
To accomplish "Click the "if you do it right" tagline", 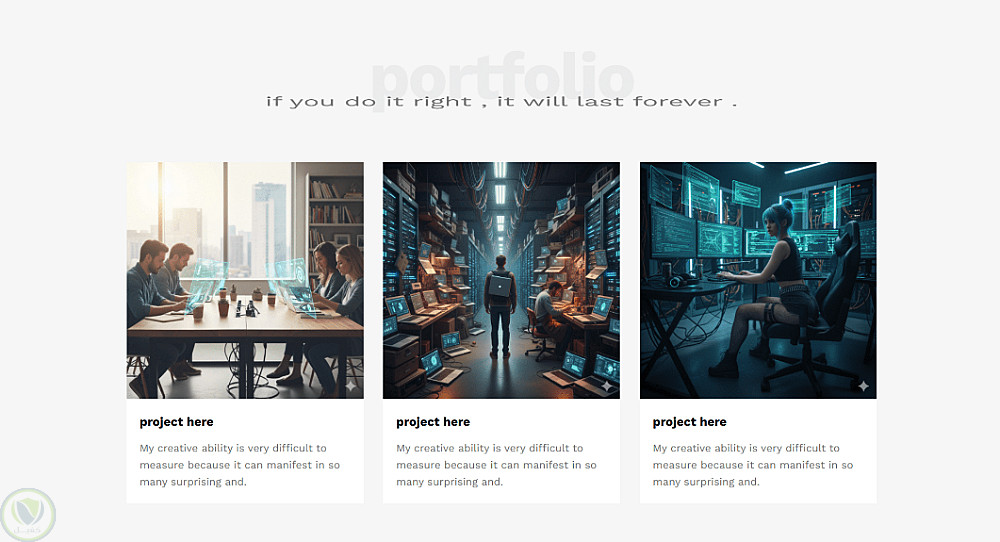I will coord(501,101).
